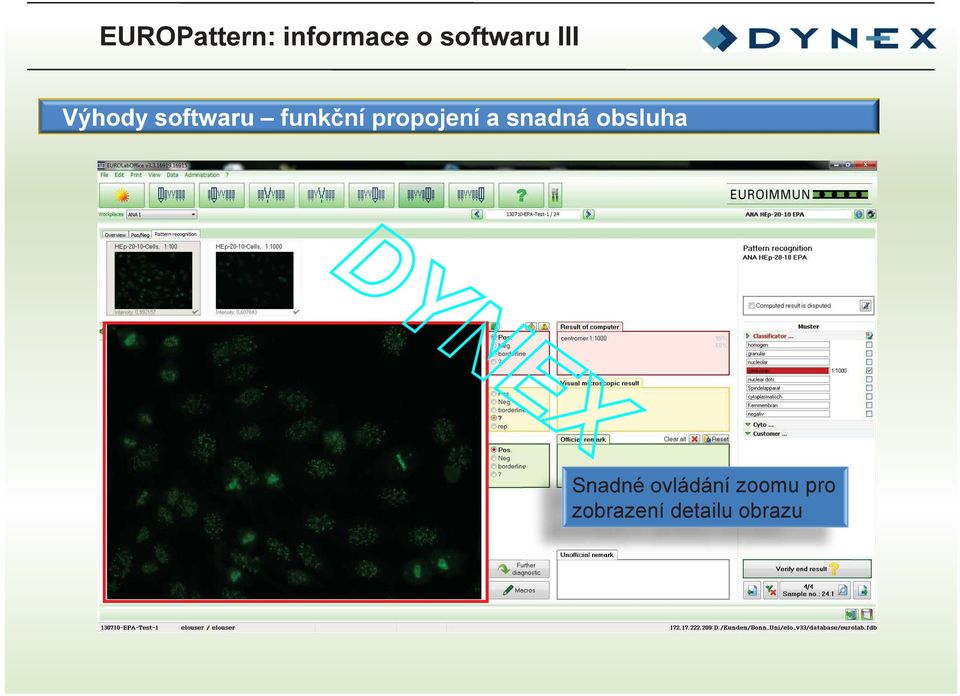
Task: Click the EUROLabOffice application icon in the title bar
Action: click(101, 165)
